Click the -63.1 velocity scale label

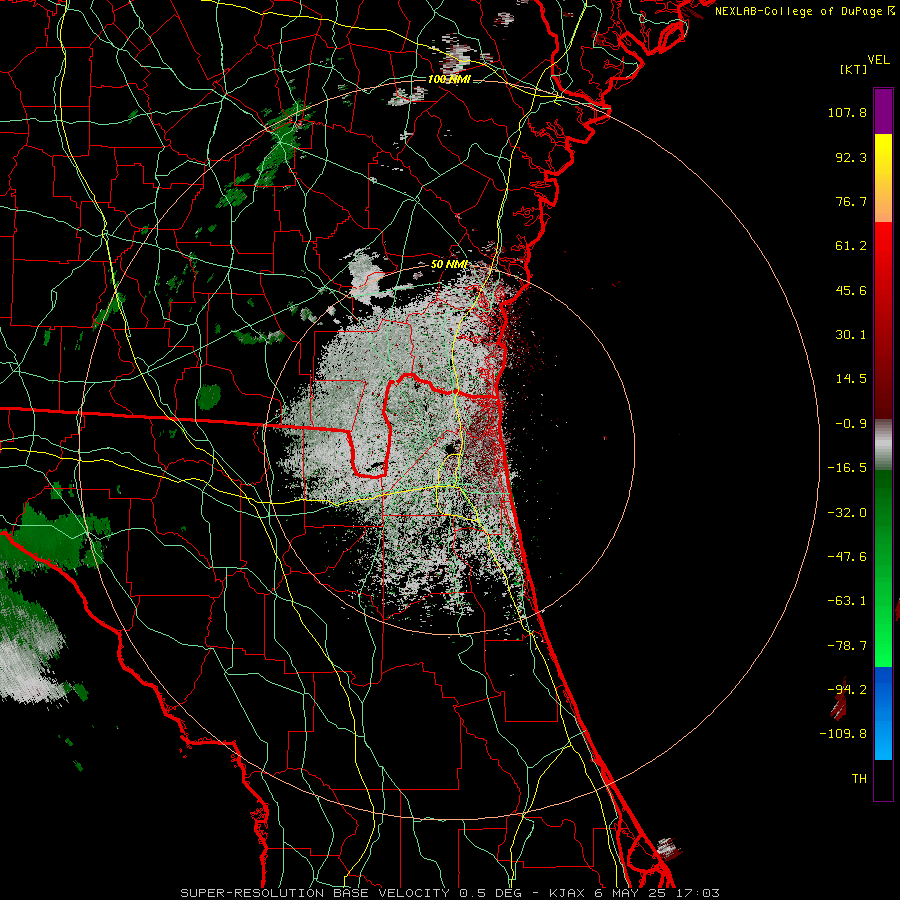[x=847, y=601]
